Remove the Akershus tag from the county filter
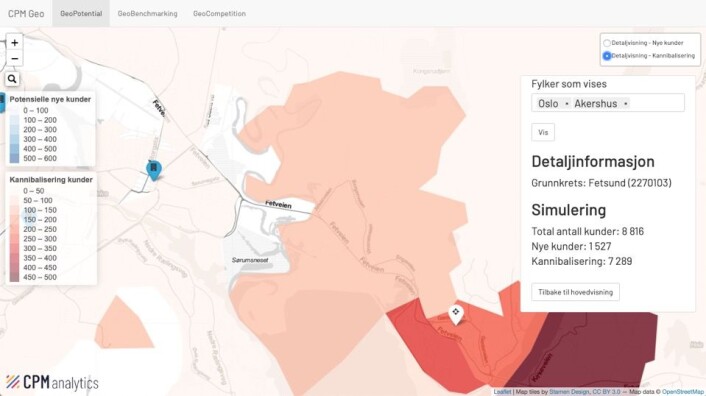Viewport: 706px width, 396px height. pos(625,104)
